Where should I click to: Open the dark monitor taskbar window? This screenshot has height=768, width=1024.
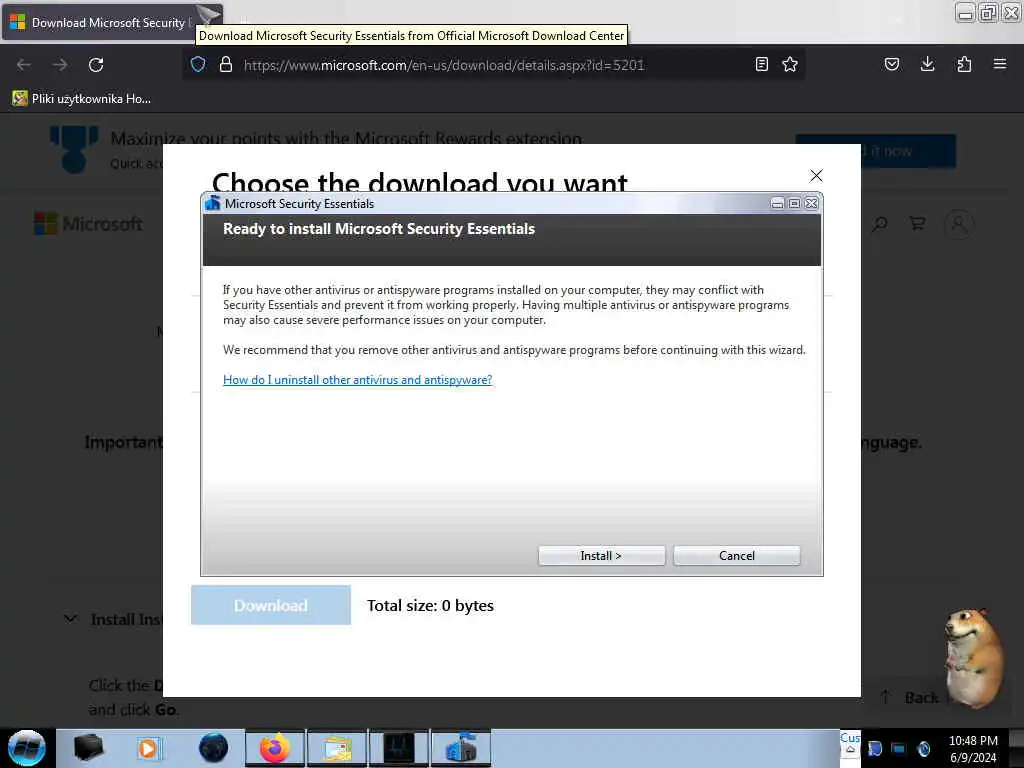pyautogui.click(x=399, y=748)
